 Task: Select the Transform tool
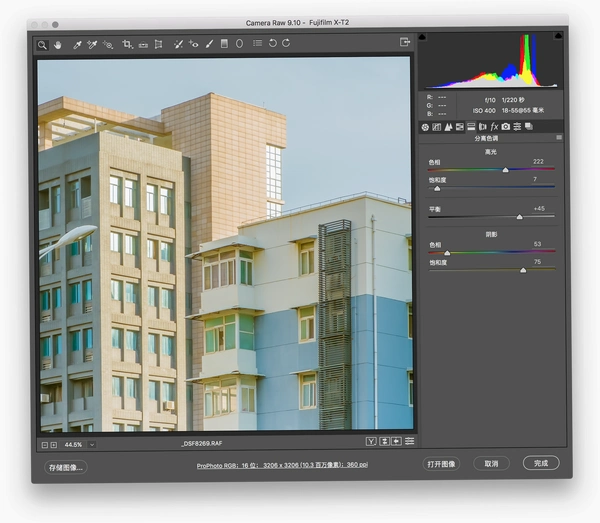point(158,44)
